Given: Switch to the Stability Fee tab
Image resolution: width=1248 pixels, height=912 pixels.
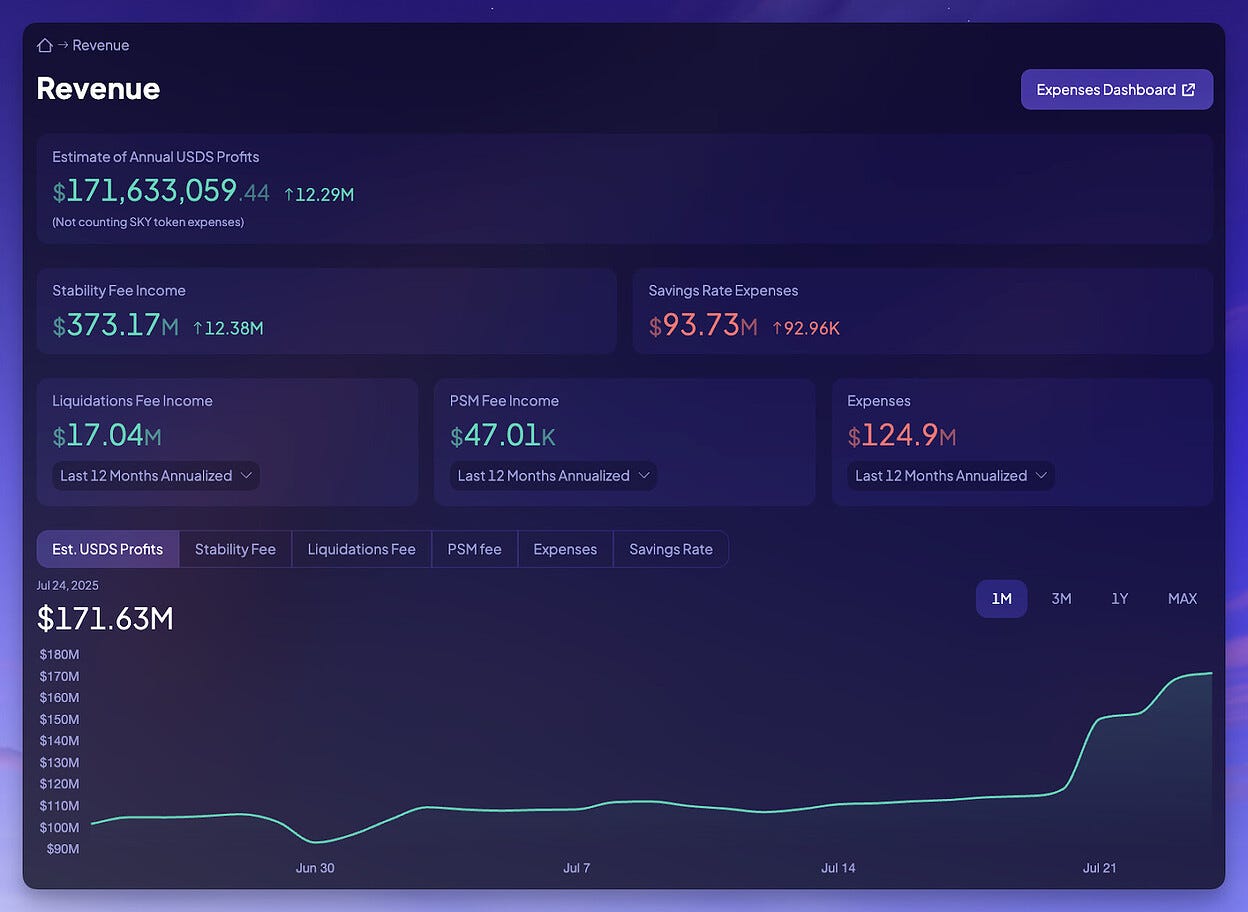Looking at the screenshot, I should pos(235,549).
